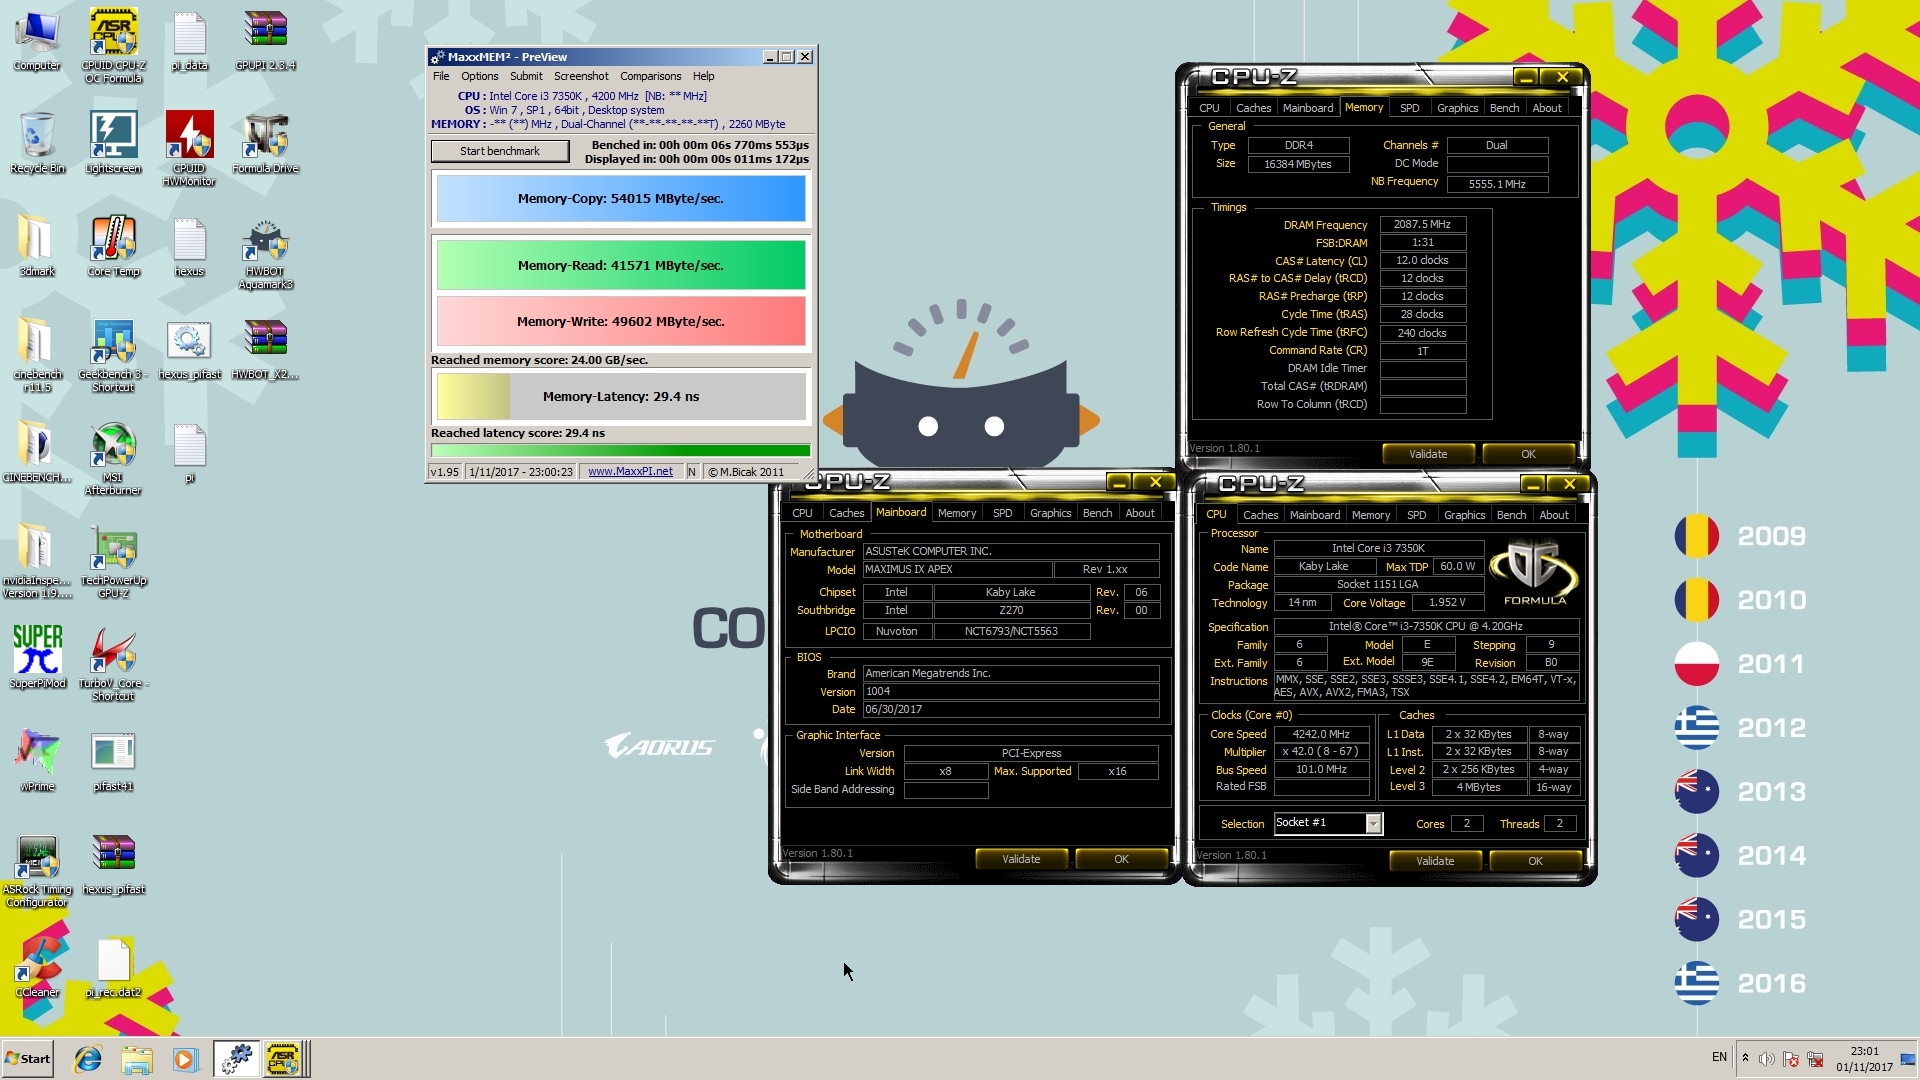
Task: Launch CPUID HWMonitor shortcut
Action: pyautogui.click(x=189, y=149)
